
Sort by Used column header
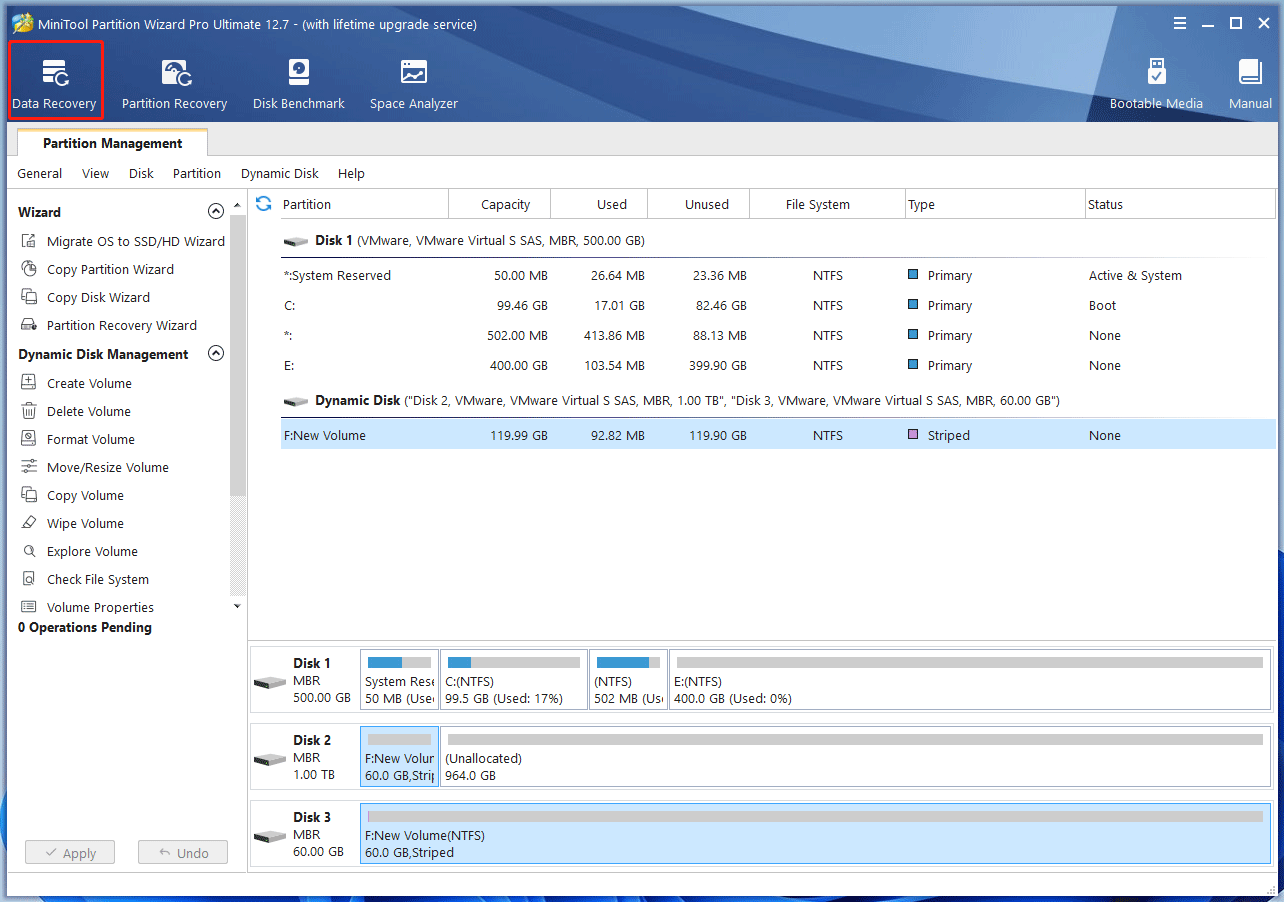(x=600, y=204)
